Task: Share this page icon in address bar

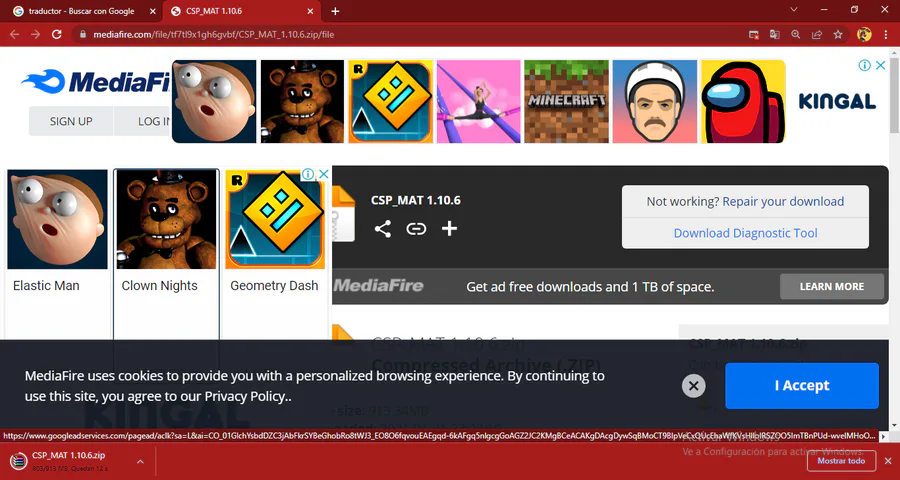Action: coord(816,34)
